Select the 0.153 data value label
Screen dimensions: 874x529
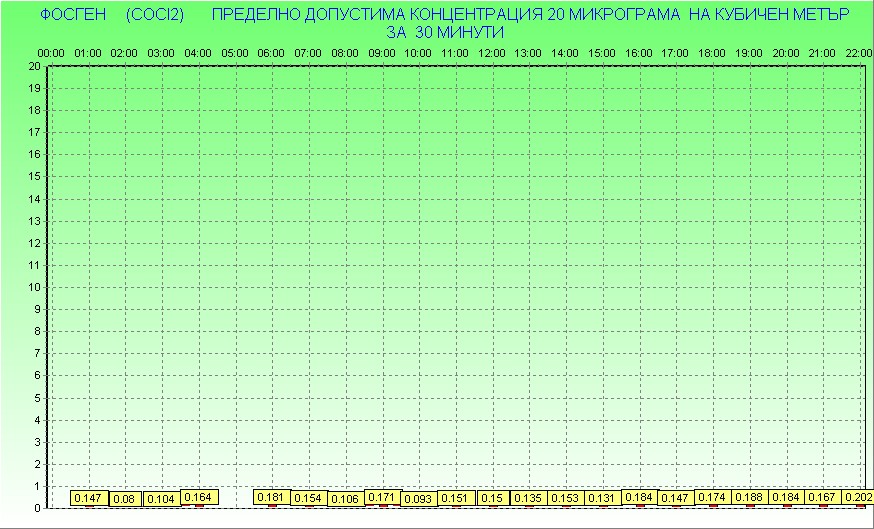[x=566, y=498]
